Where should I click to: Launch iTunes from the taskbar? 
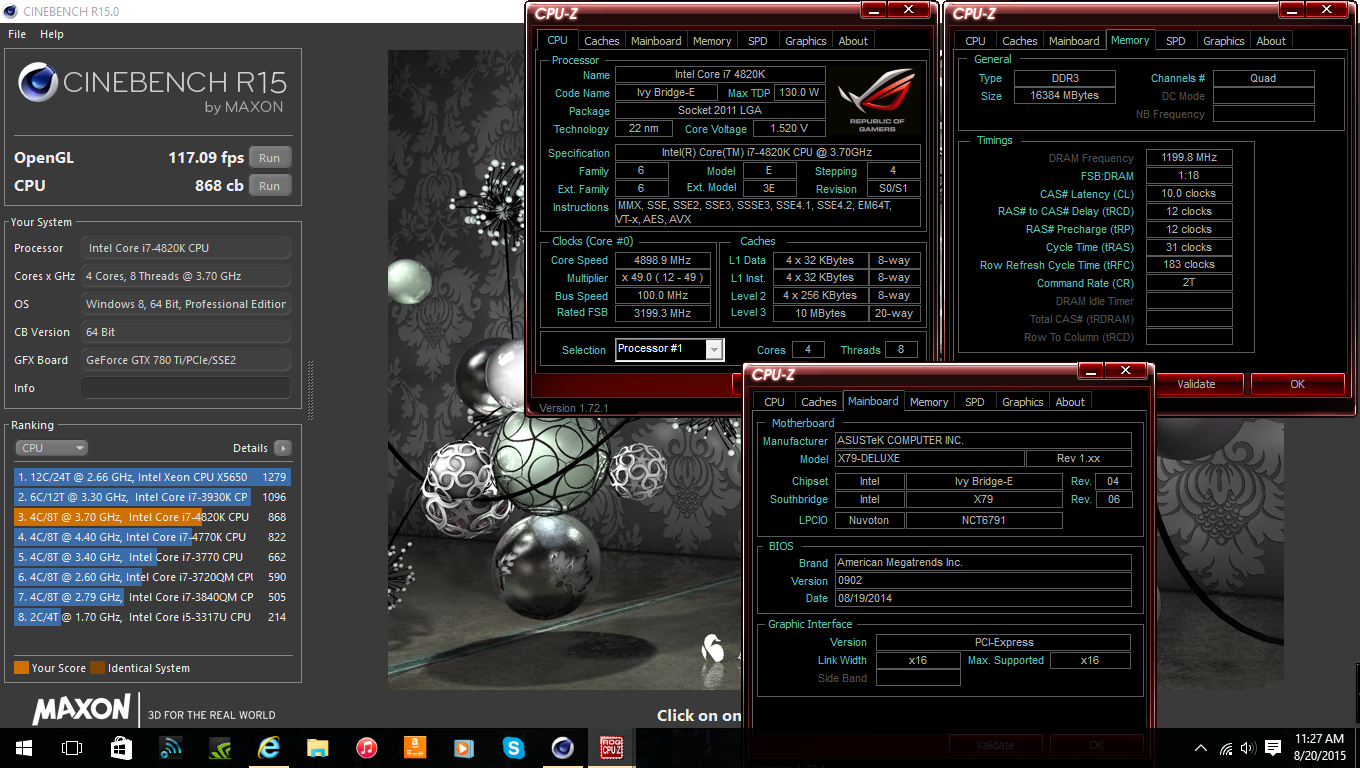click(x=366, y=748)
